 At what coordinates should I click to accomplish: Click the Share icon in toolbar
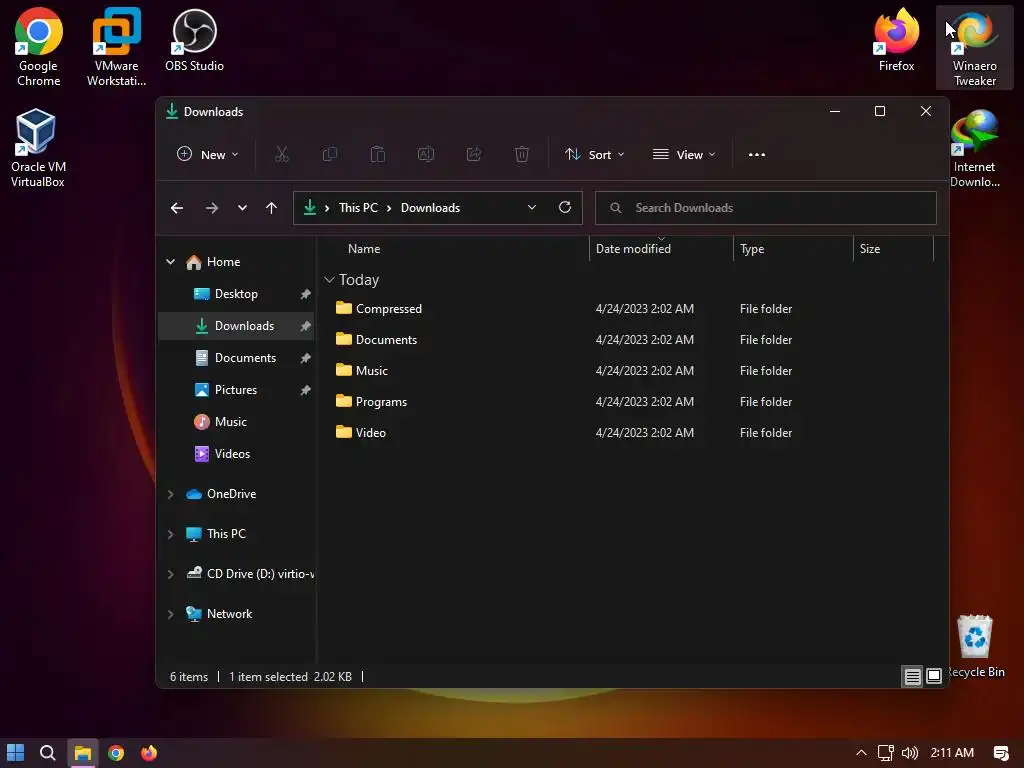point(474,154)
